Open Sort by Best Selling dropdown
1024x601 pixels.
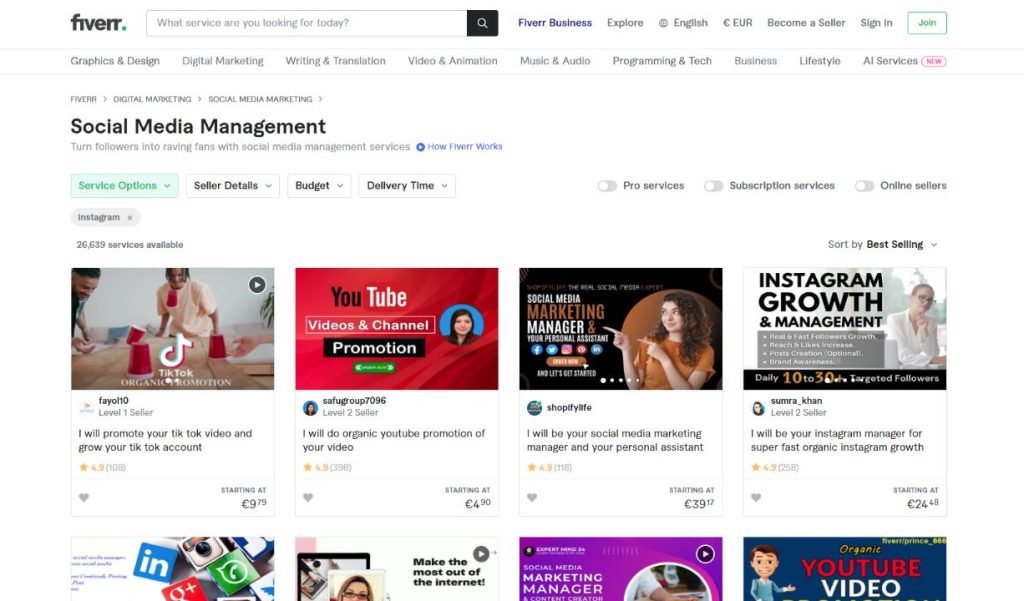pos(883,244)
